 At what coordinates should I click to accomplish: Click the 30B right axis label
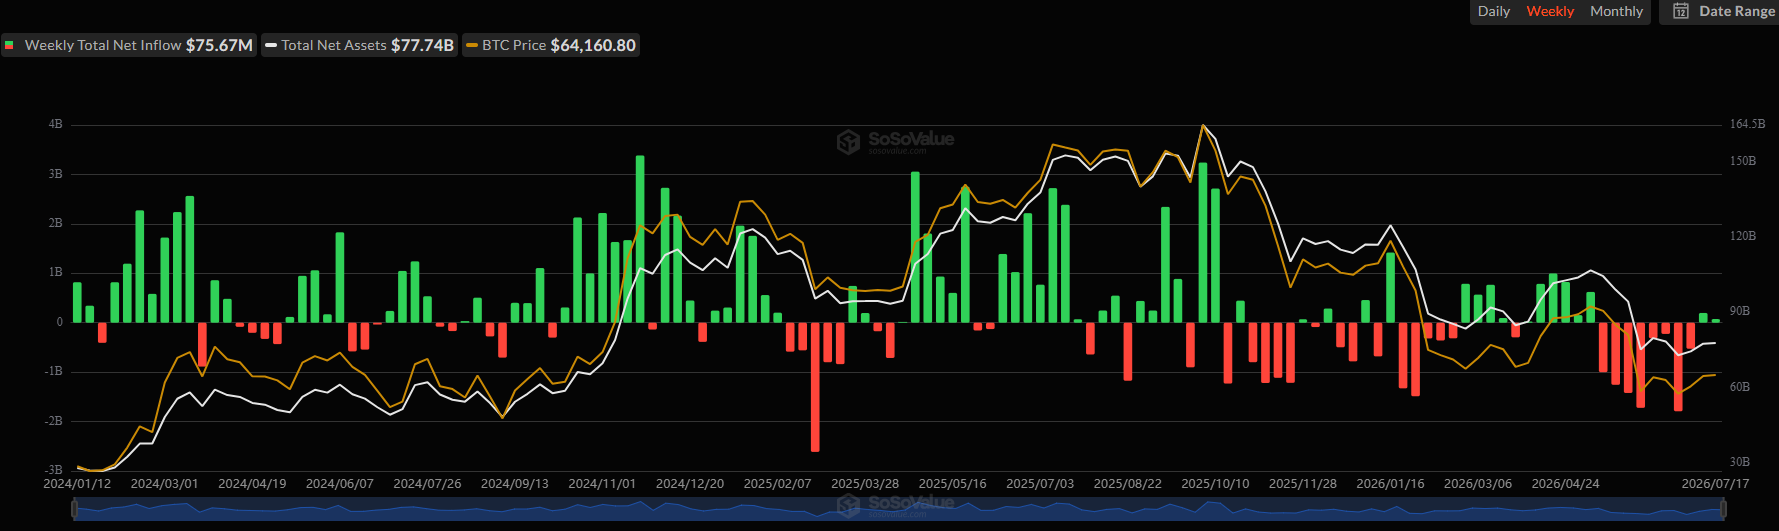pyautogui.click(x=1740, y=462)
